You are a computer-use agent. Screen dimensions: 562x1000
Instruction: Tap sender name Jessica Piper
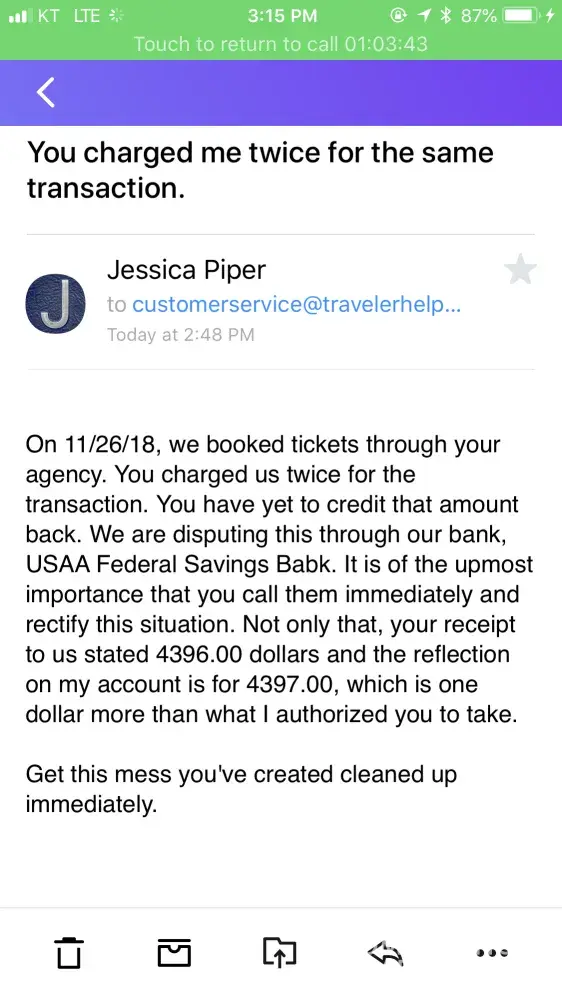coord(186,270)
